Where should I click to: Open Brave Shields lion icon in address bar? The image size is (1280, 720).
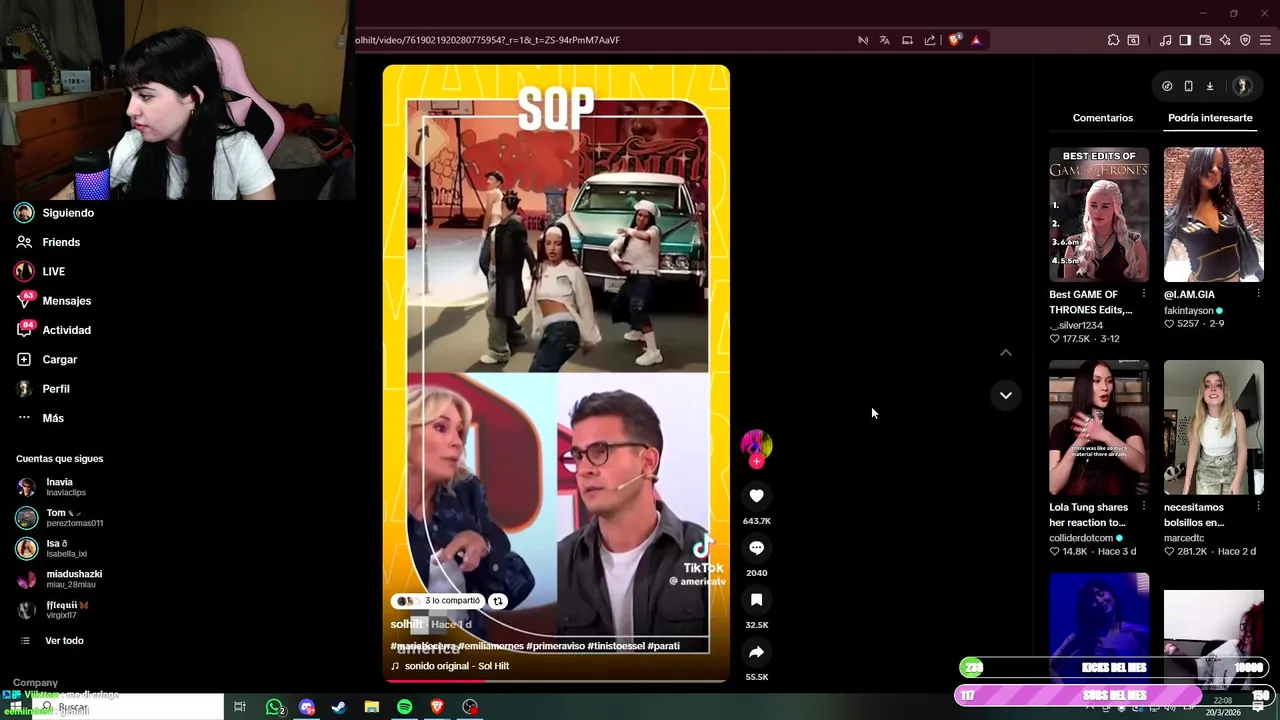click(x=955, y=40)
